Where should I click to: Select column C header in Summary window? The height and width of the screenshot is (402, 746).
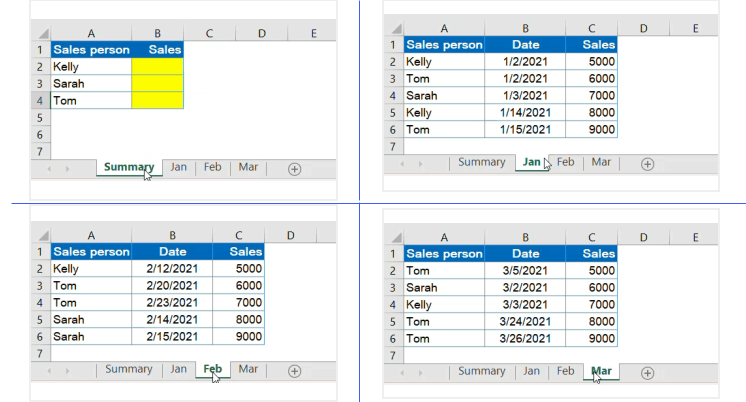pos(209,33)
